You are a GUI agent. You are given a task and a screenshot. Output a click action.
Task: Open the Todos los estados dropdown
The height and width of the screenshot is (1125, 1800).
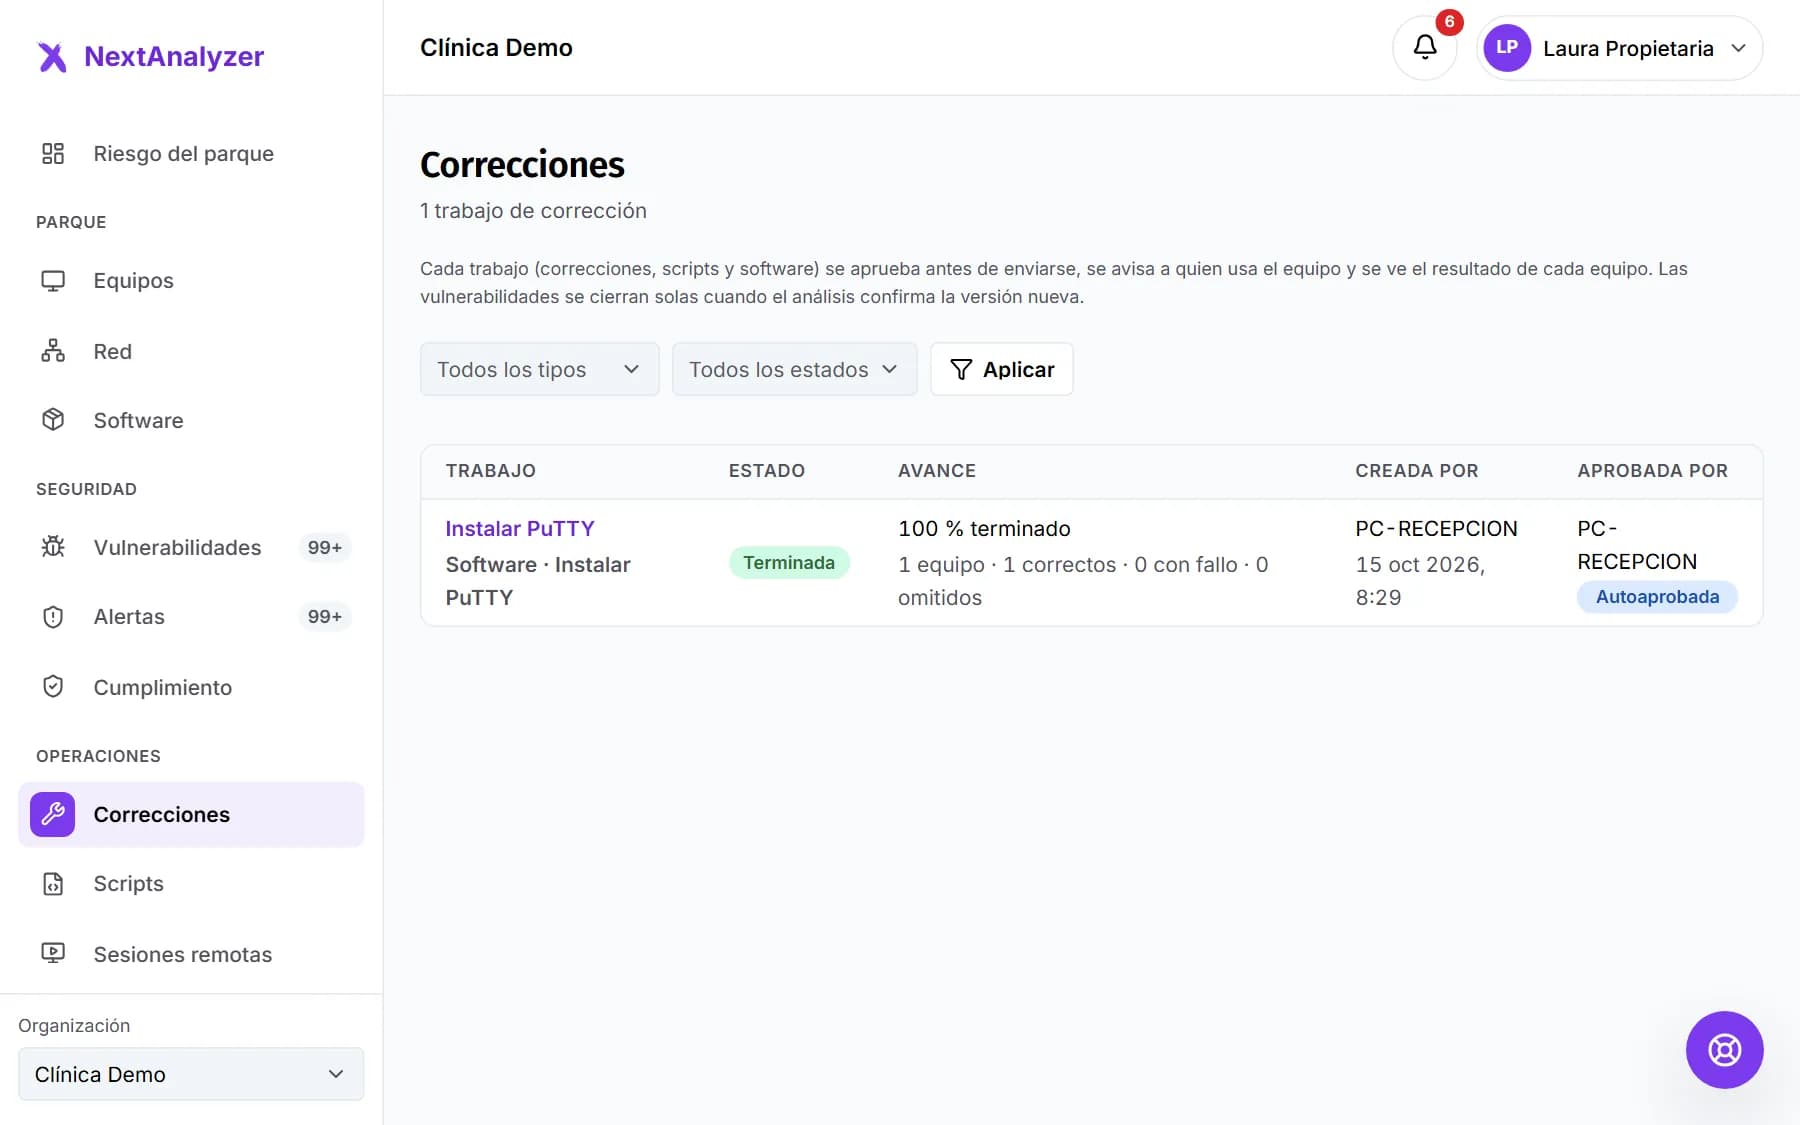[x=794, y=370]
